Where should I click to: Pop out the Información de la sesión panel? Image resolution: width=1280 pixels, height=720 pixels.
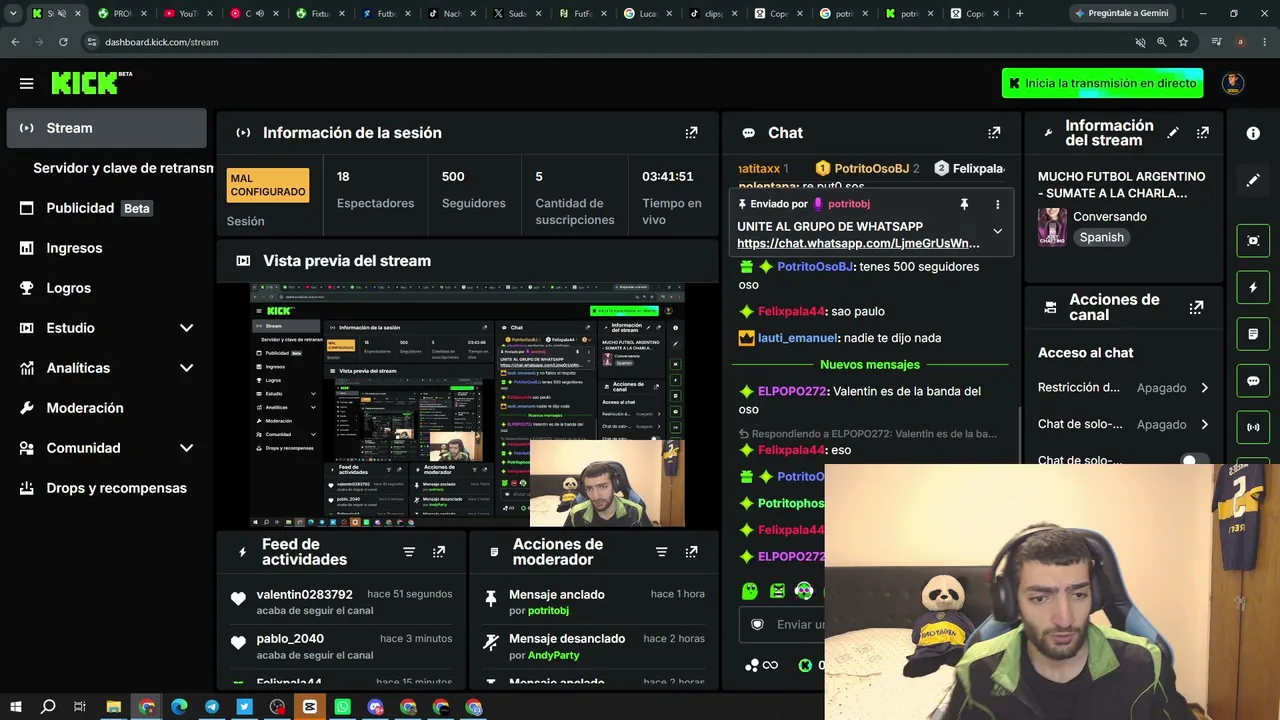click(x=691, y=133)
